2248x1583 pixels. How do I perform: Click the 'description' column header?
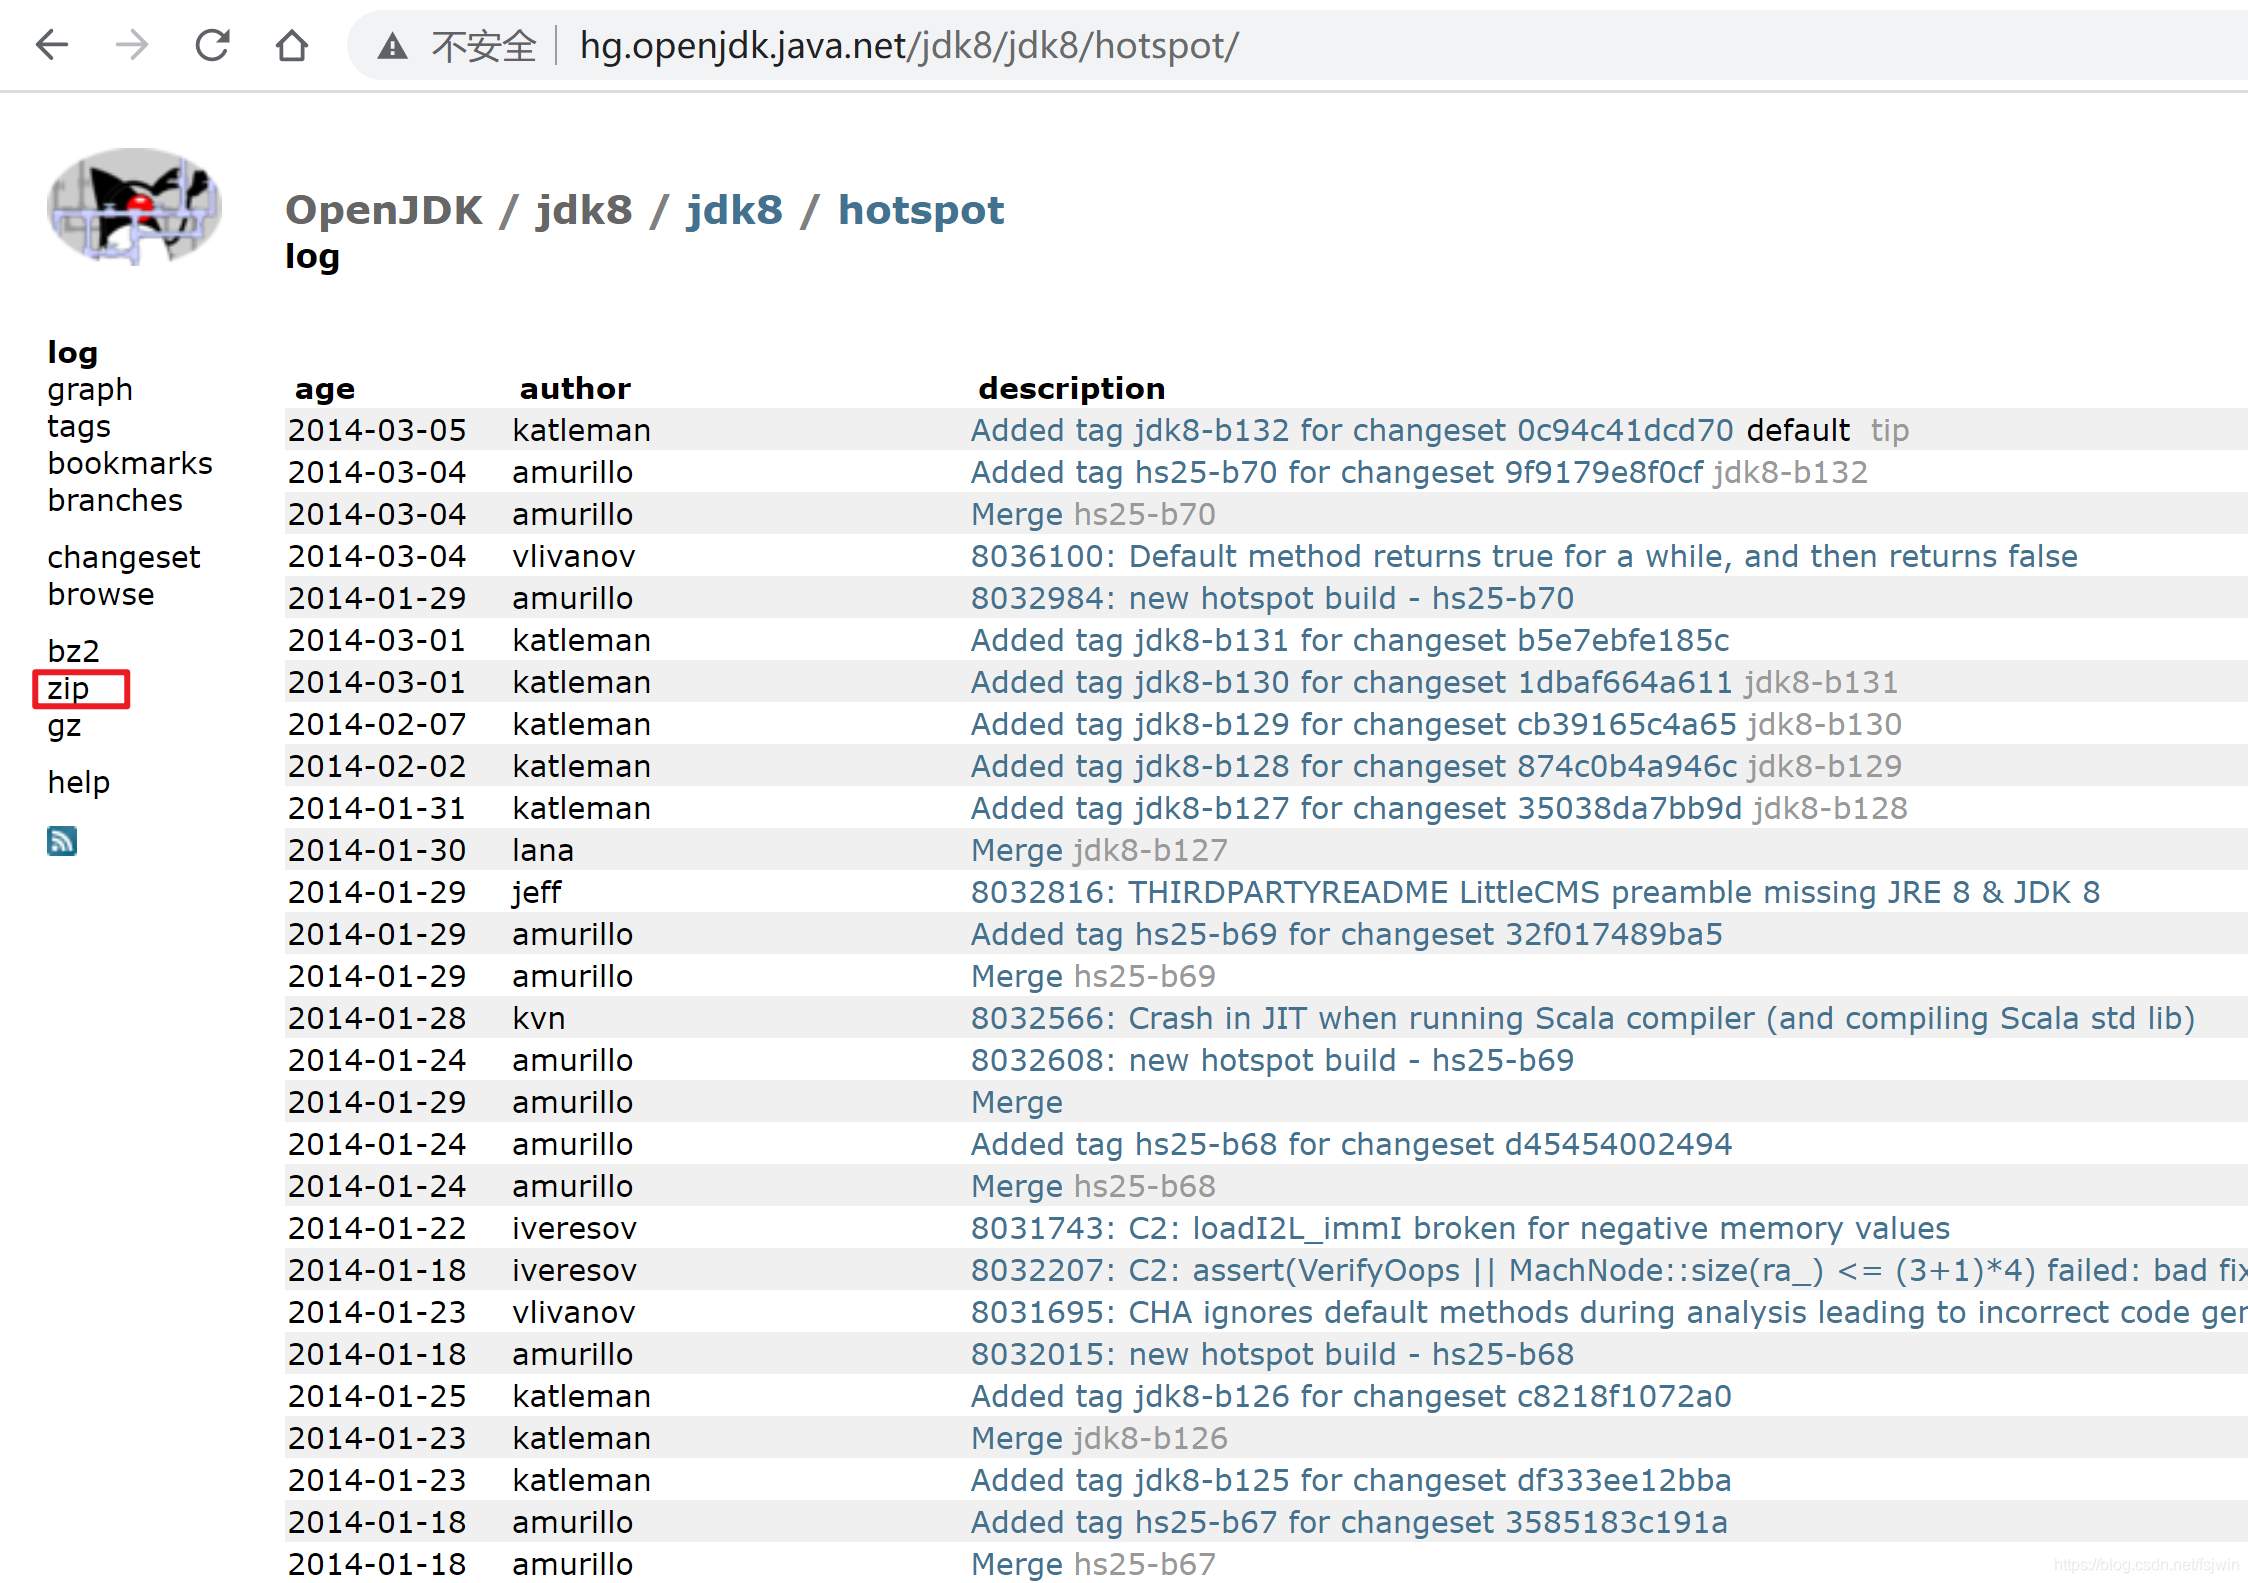click(1072, 388)
